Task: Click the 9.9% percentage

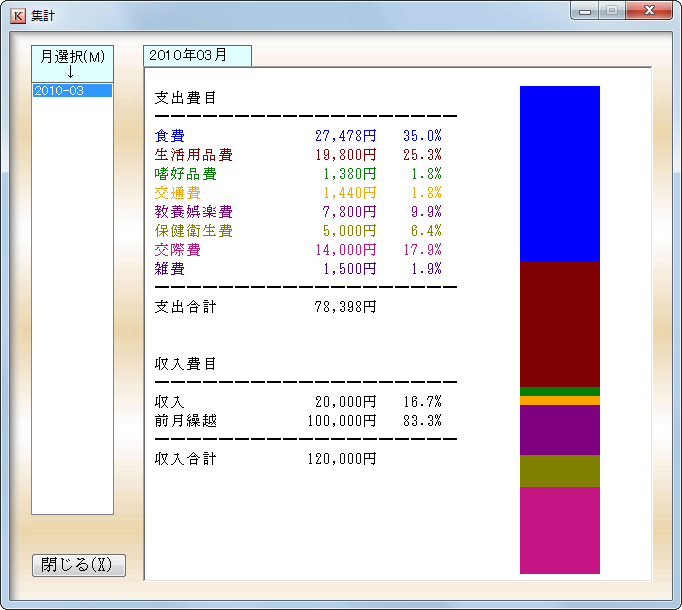Action: click(x=426, y=212)
